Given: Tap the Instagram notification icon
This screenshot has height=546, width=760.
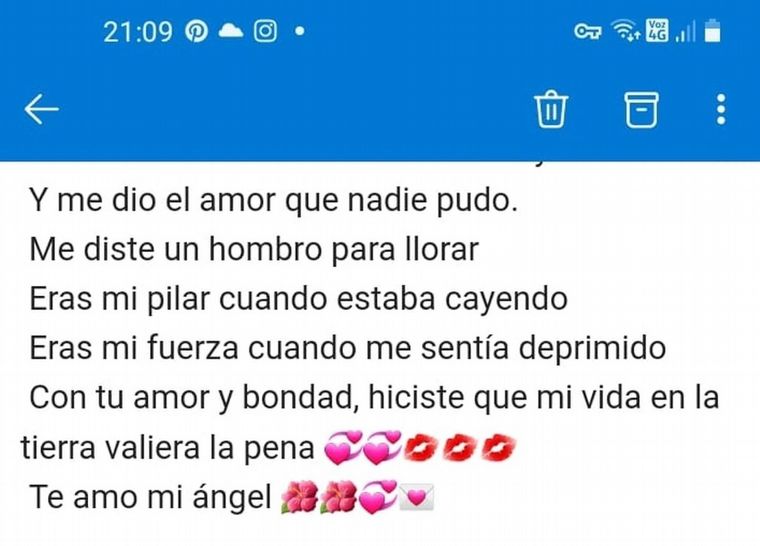Looking at the screenshot, I should click(266, 32).
